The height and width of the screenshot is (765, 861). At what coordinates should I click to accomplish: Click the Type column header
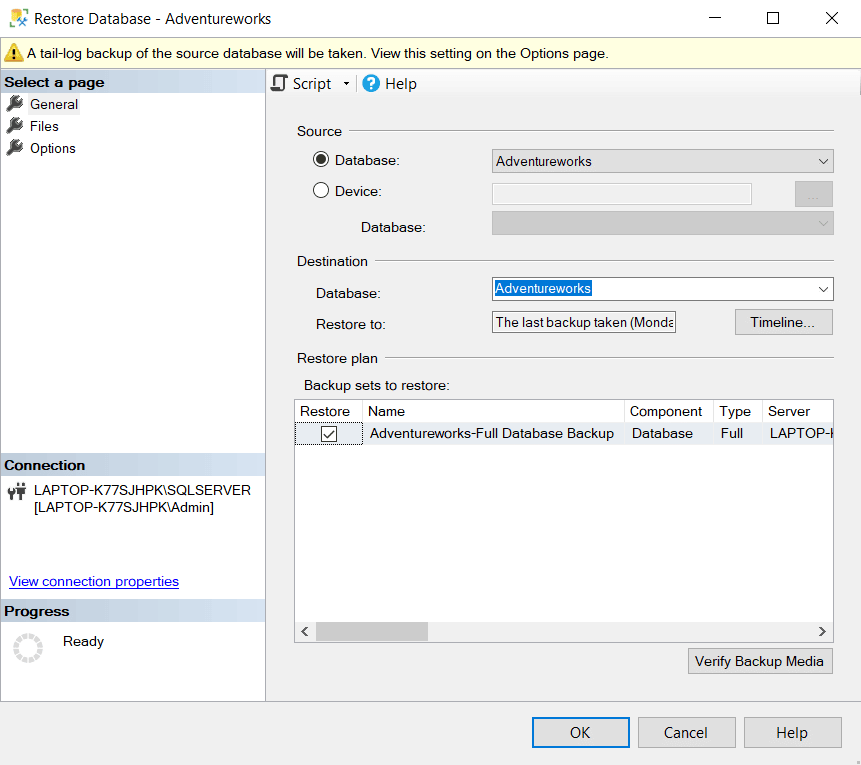tap(738, 411)
